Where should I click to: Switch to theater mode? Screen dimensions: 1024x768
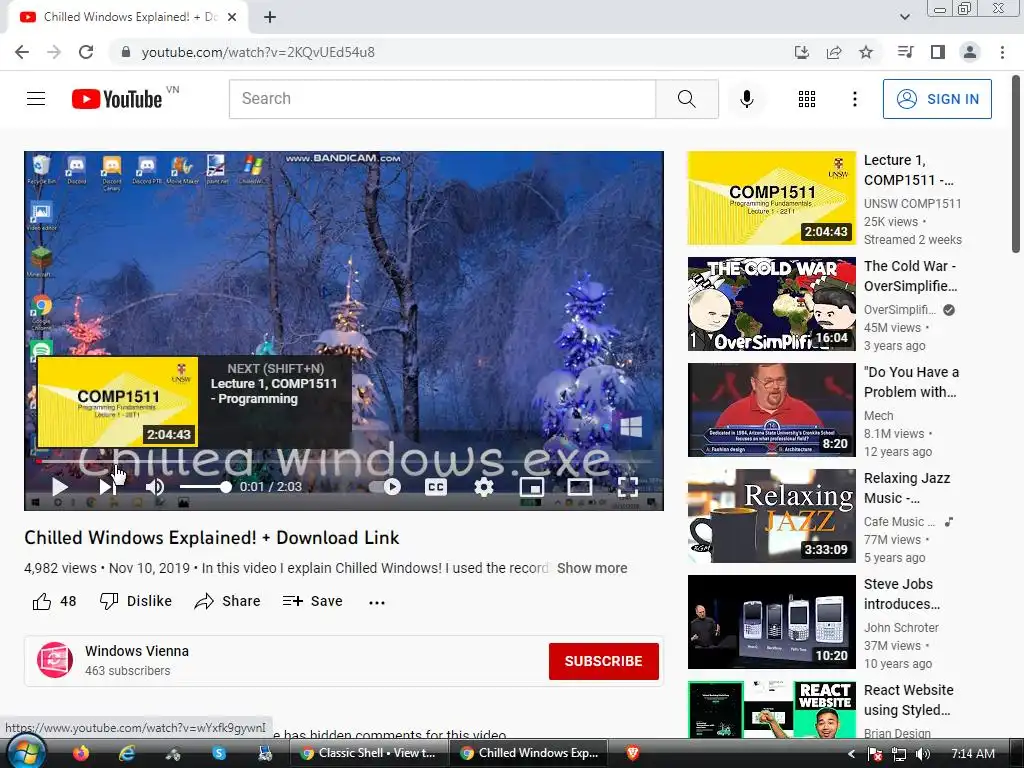(579, 487)
